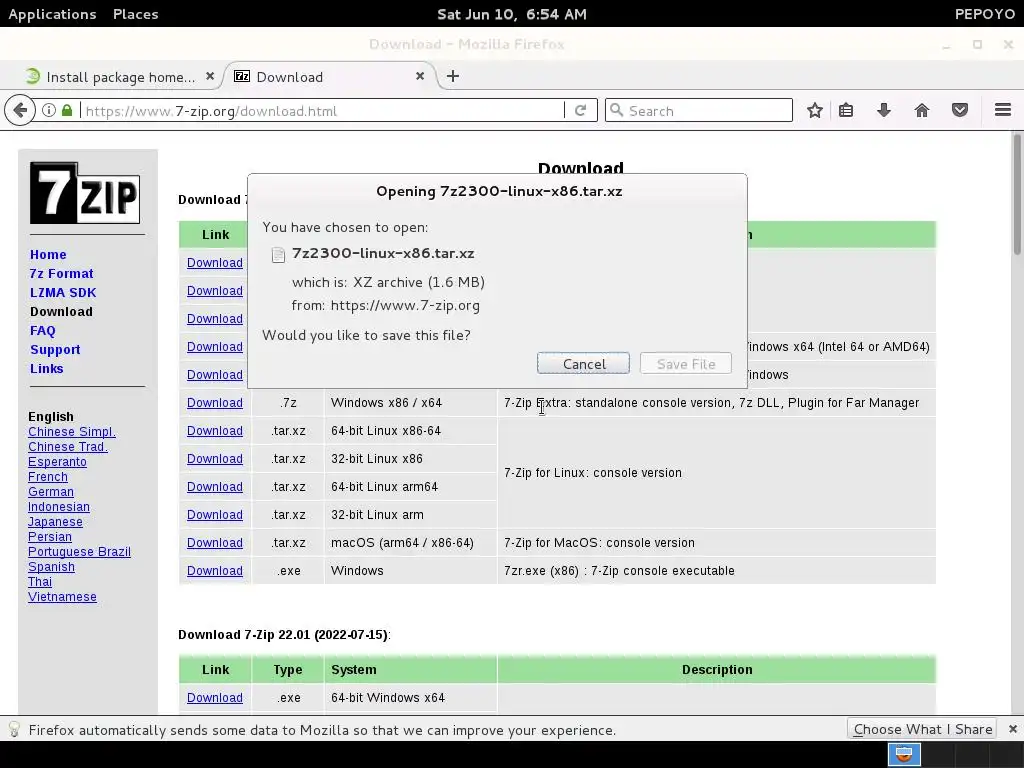The width and height of the screenshot is (1024, 768).
Task: Open the FAQ sidebar link
Action: (x=42, y=330)
